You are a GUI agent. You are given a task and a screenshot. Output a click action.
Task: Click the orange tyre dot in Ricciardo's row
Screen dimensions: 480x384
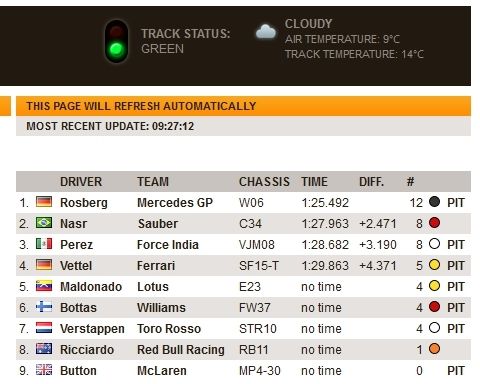pyautogui.click(x=434, y=349)
